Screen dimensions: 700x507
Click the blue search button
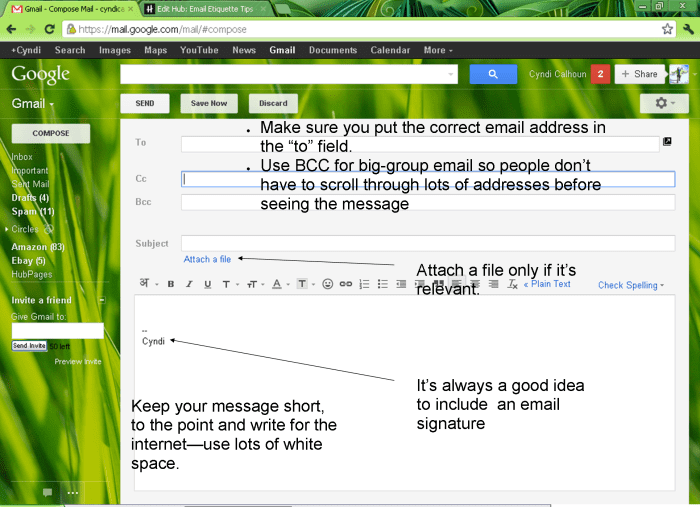(490, 74)
